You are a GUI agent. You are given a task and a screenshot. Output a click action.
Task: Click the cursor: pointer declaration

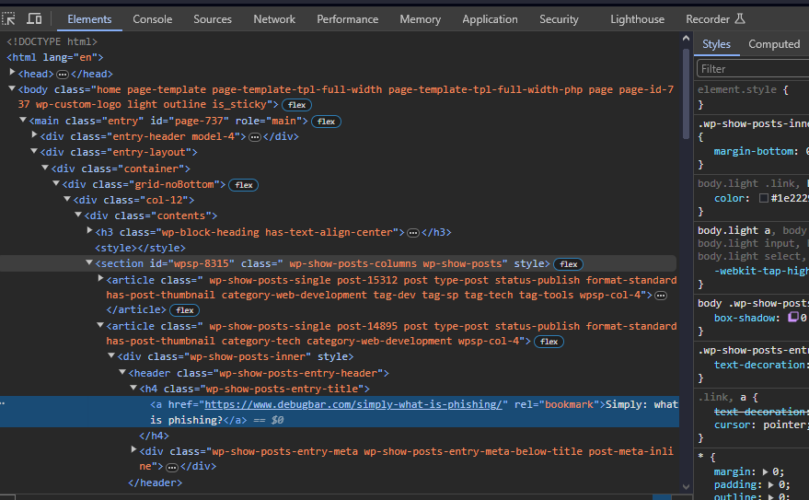click(762, 425)
